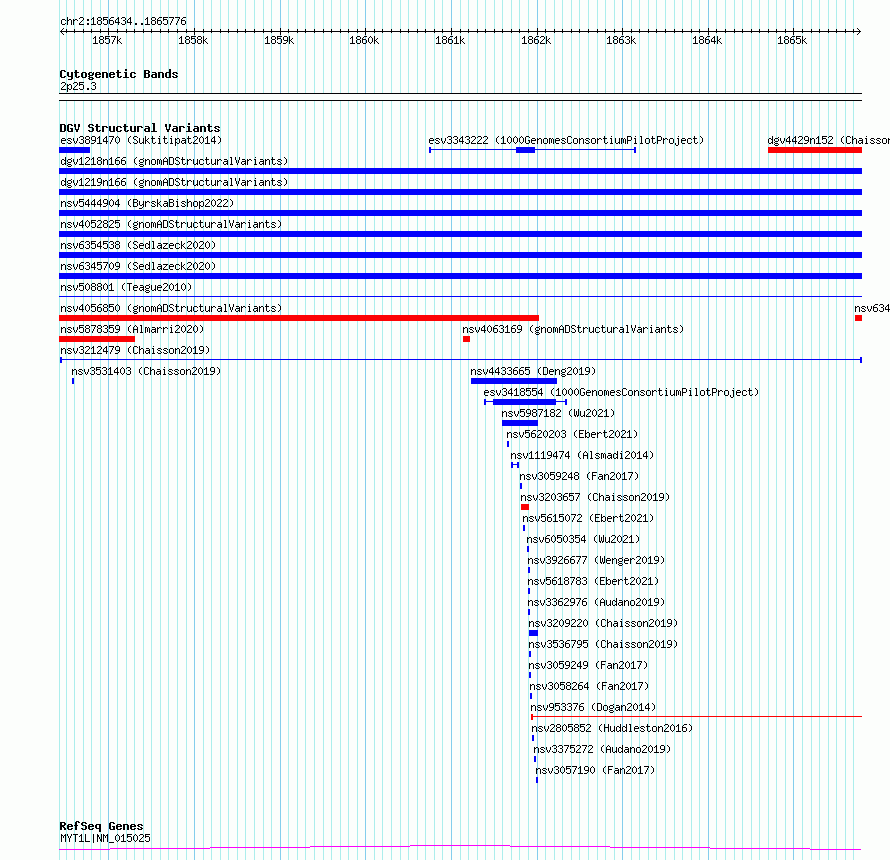Click the blue nsv5987182 variant bar

(519, 423)
